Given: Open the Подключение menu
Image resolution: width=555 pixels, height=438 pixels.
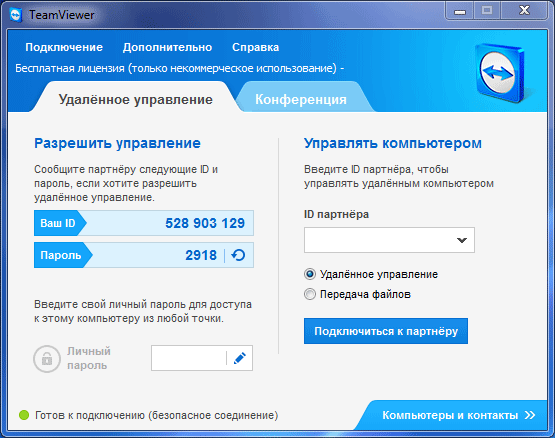Looking at the screenshot, I should [64, 47].
